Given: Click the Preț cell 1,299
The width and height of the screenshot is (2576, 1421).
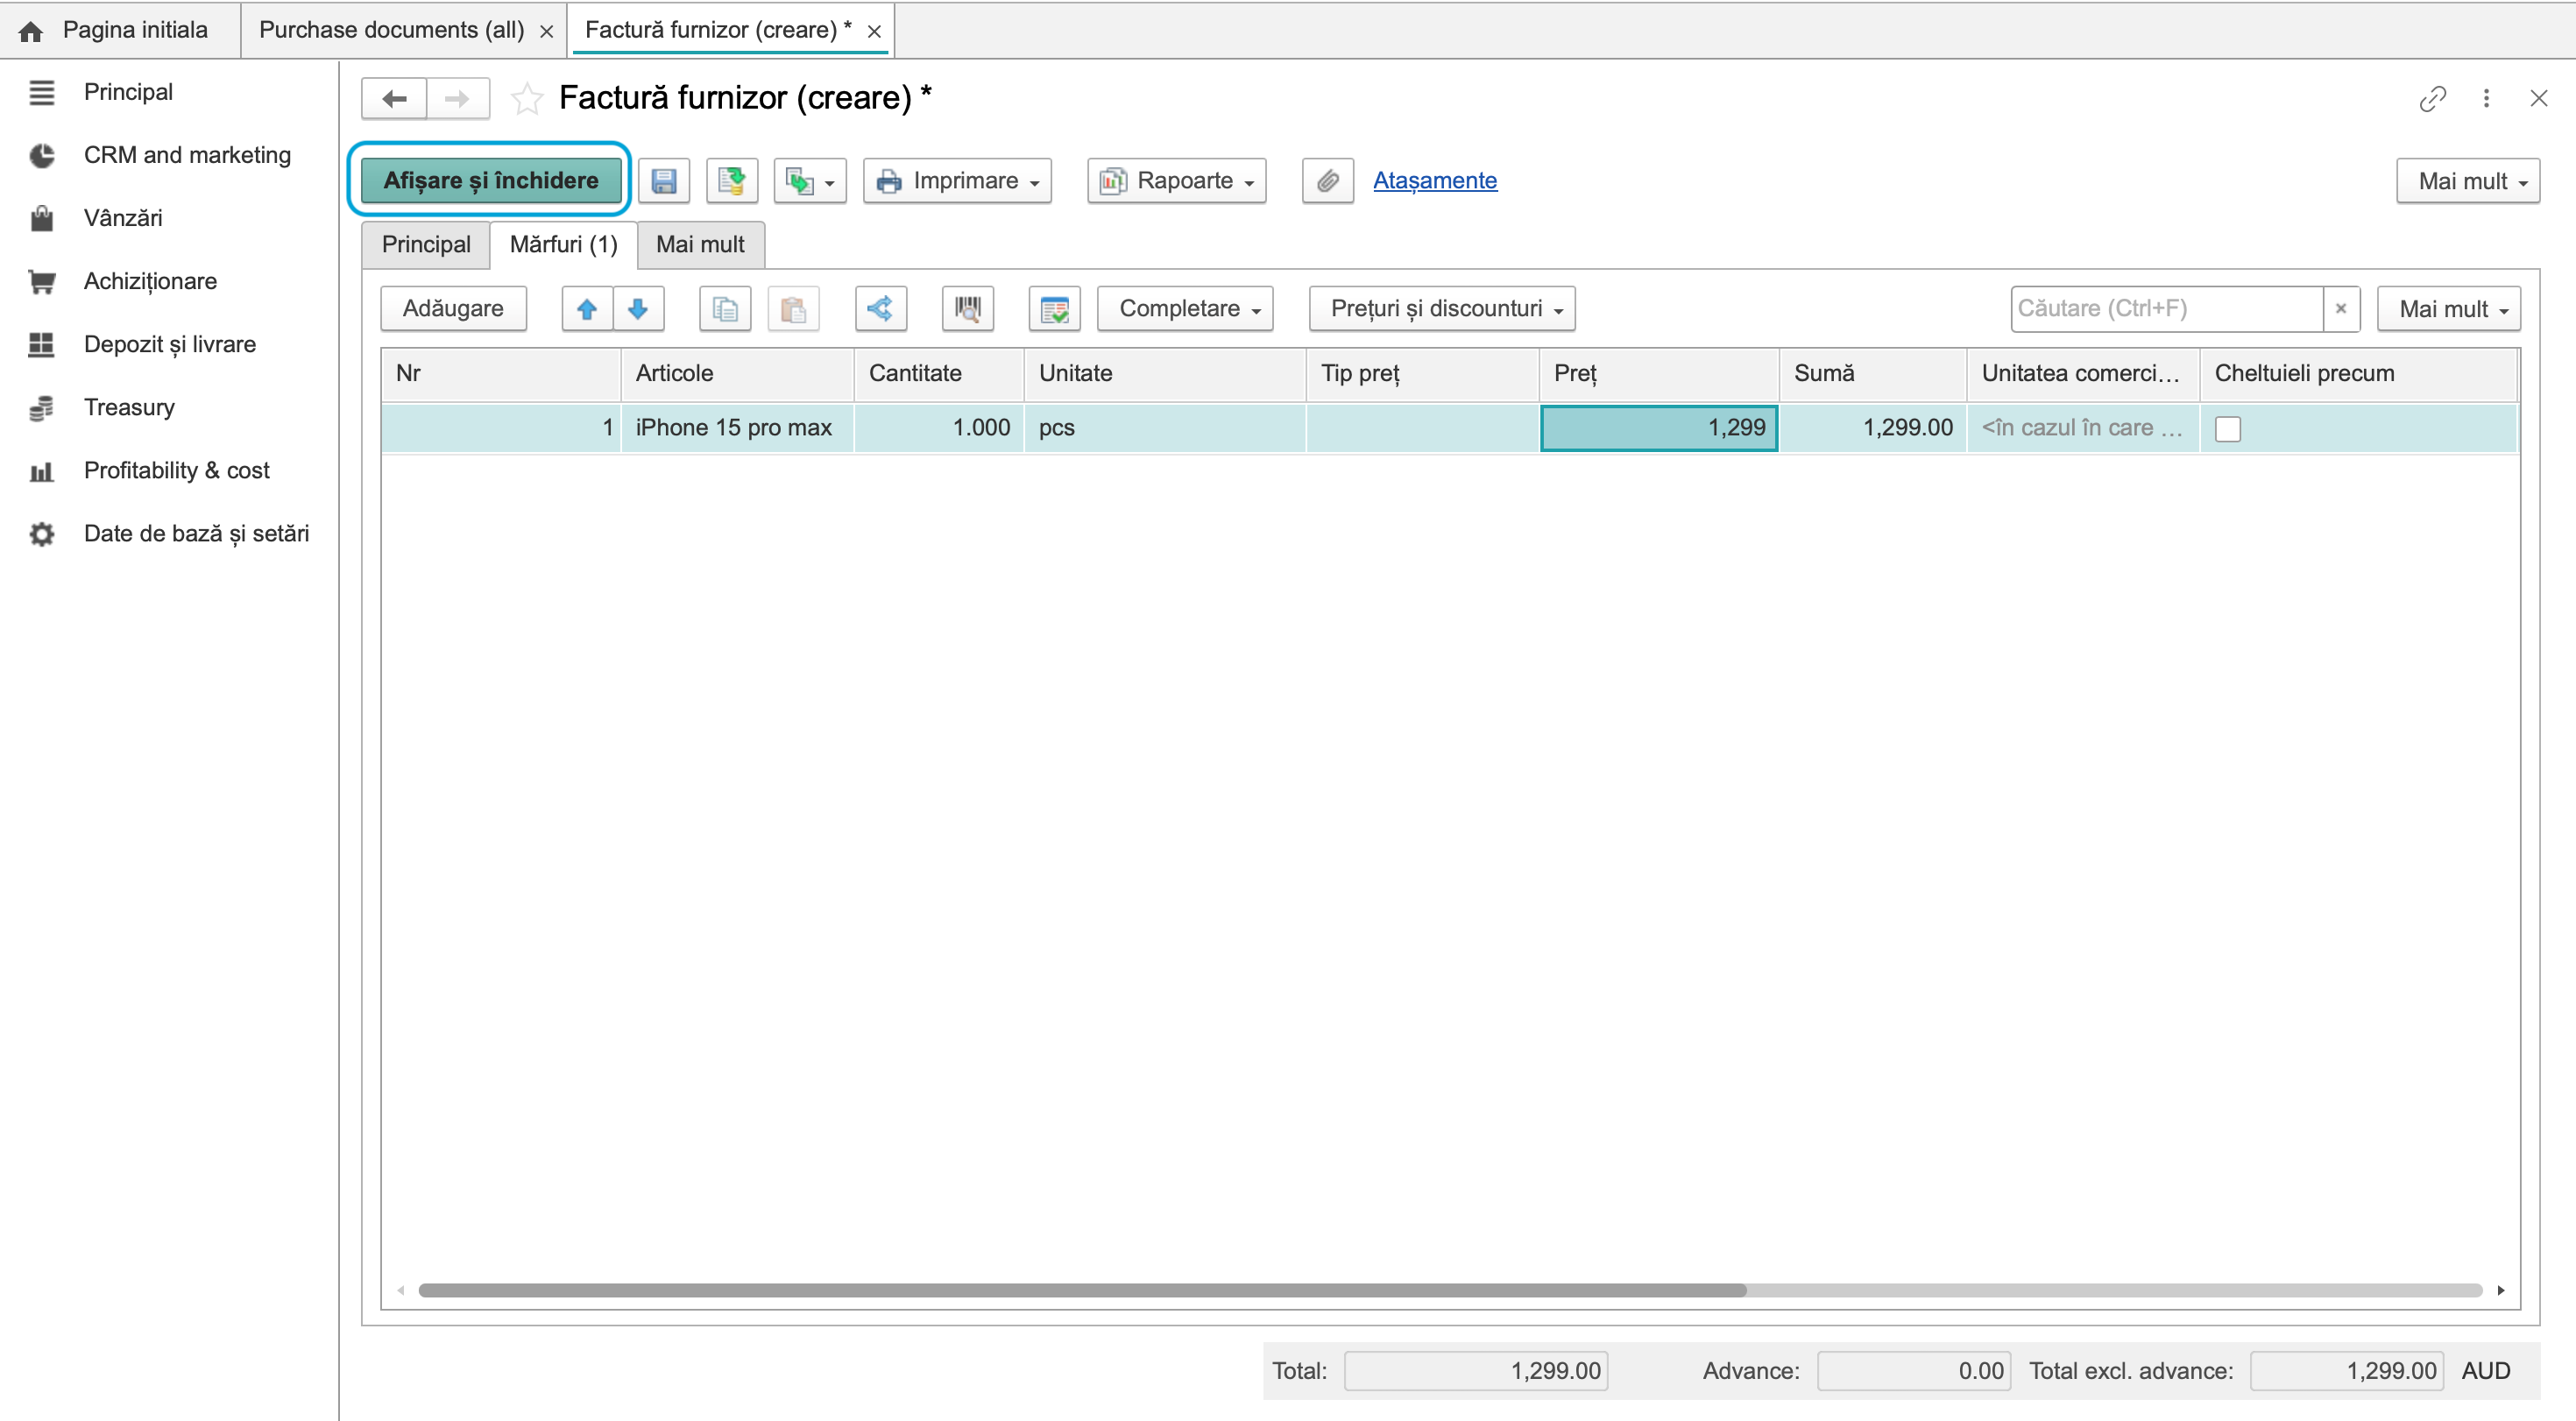Looking at the screenshot, I should point(1659,429).
